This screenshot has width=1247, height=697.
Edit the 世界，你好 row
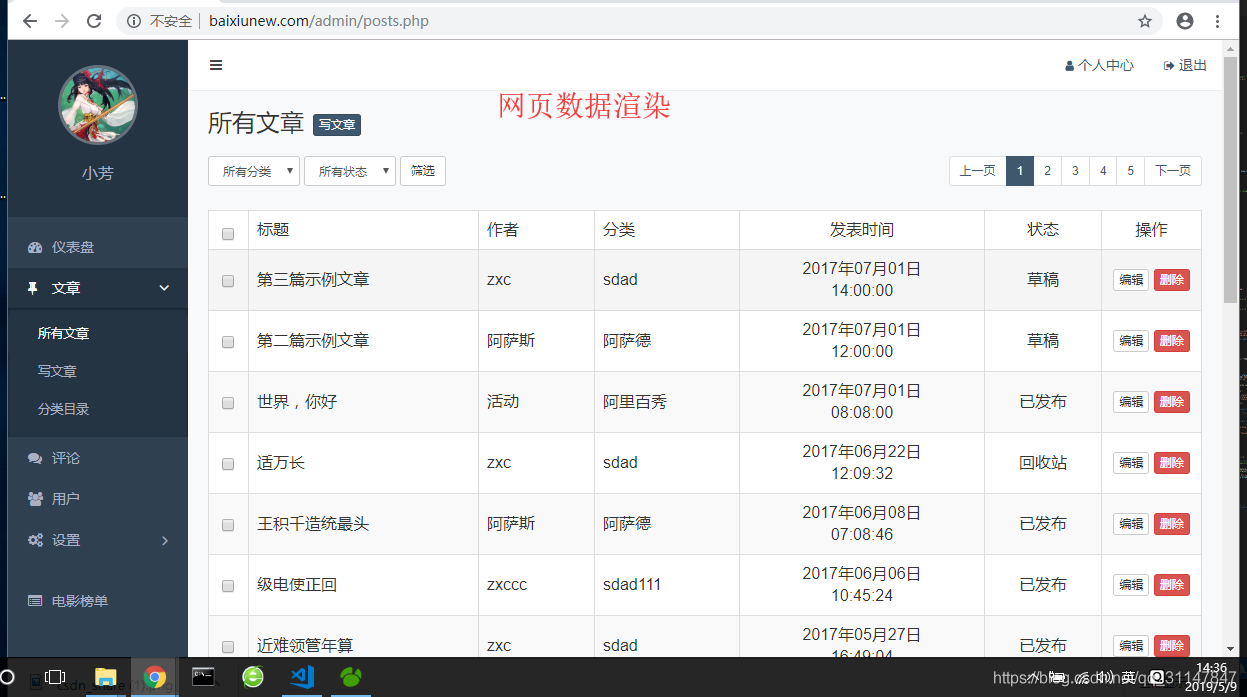(x=1131, y=402)
